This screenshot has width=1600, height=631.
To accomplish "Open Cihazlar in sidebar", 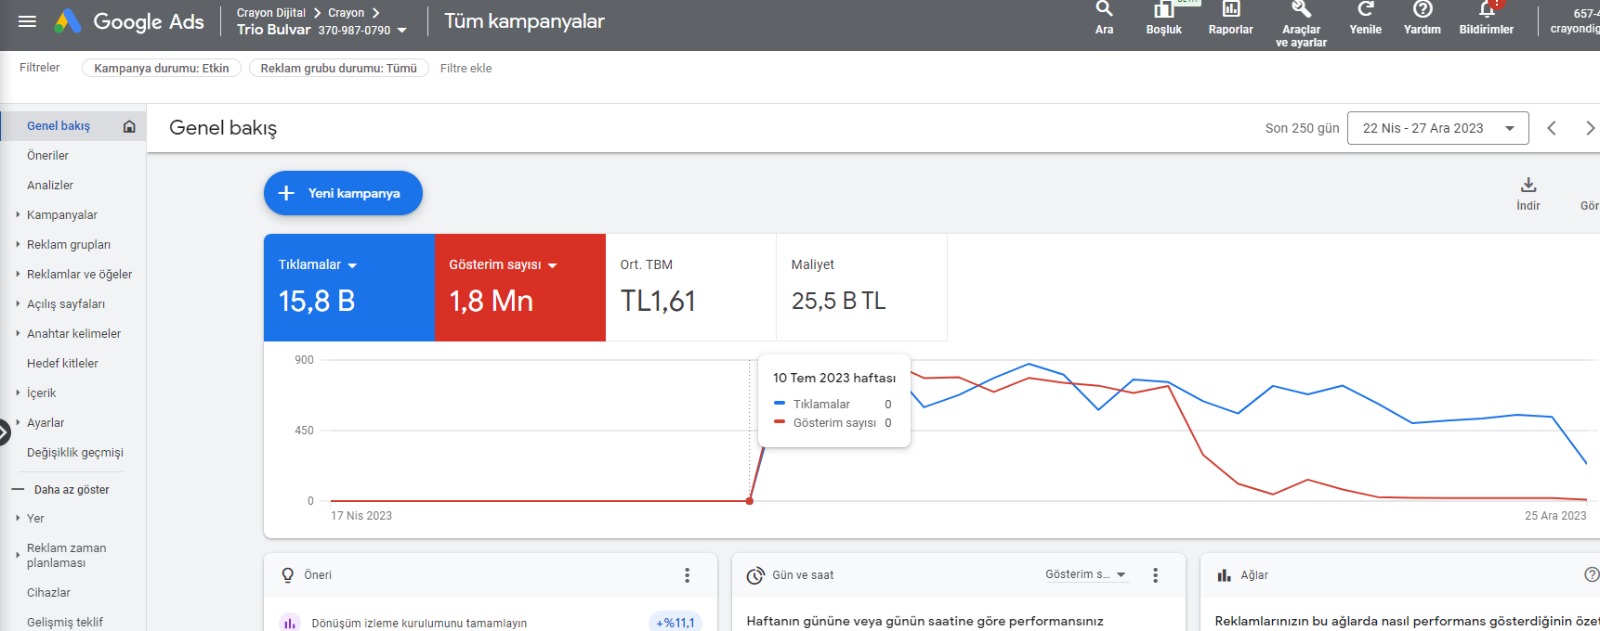I will pos(49,593).
